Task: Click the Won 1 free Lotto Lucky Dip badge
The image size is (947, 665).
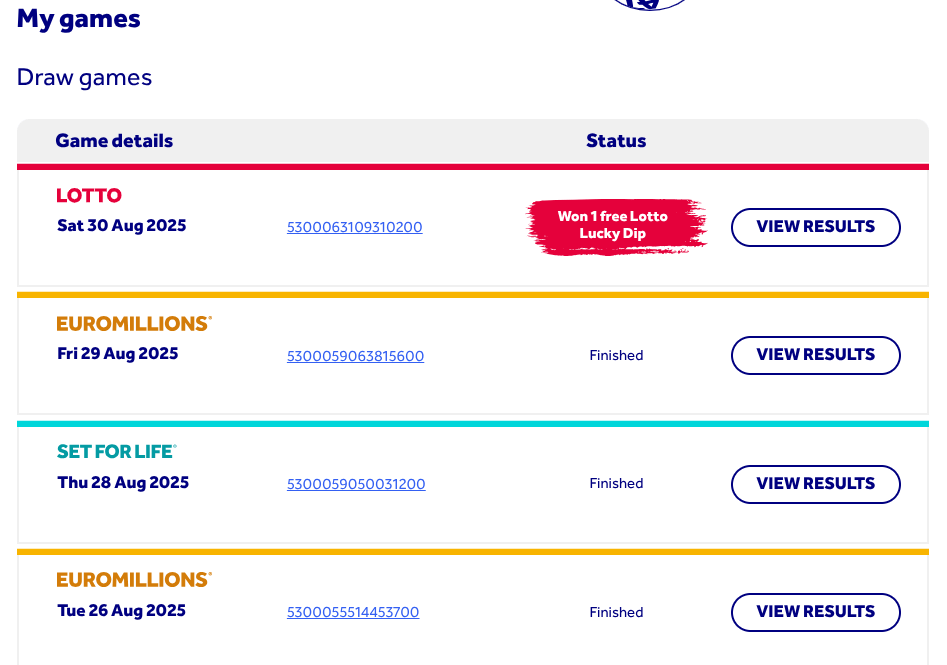Action: click(x=613, y=225)
